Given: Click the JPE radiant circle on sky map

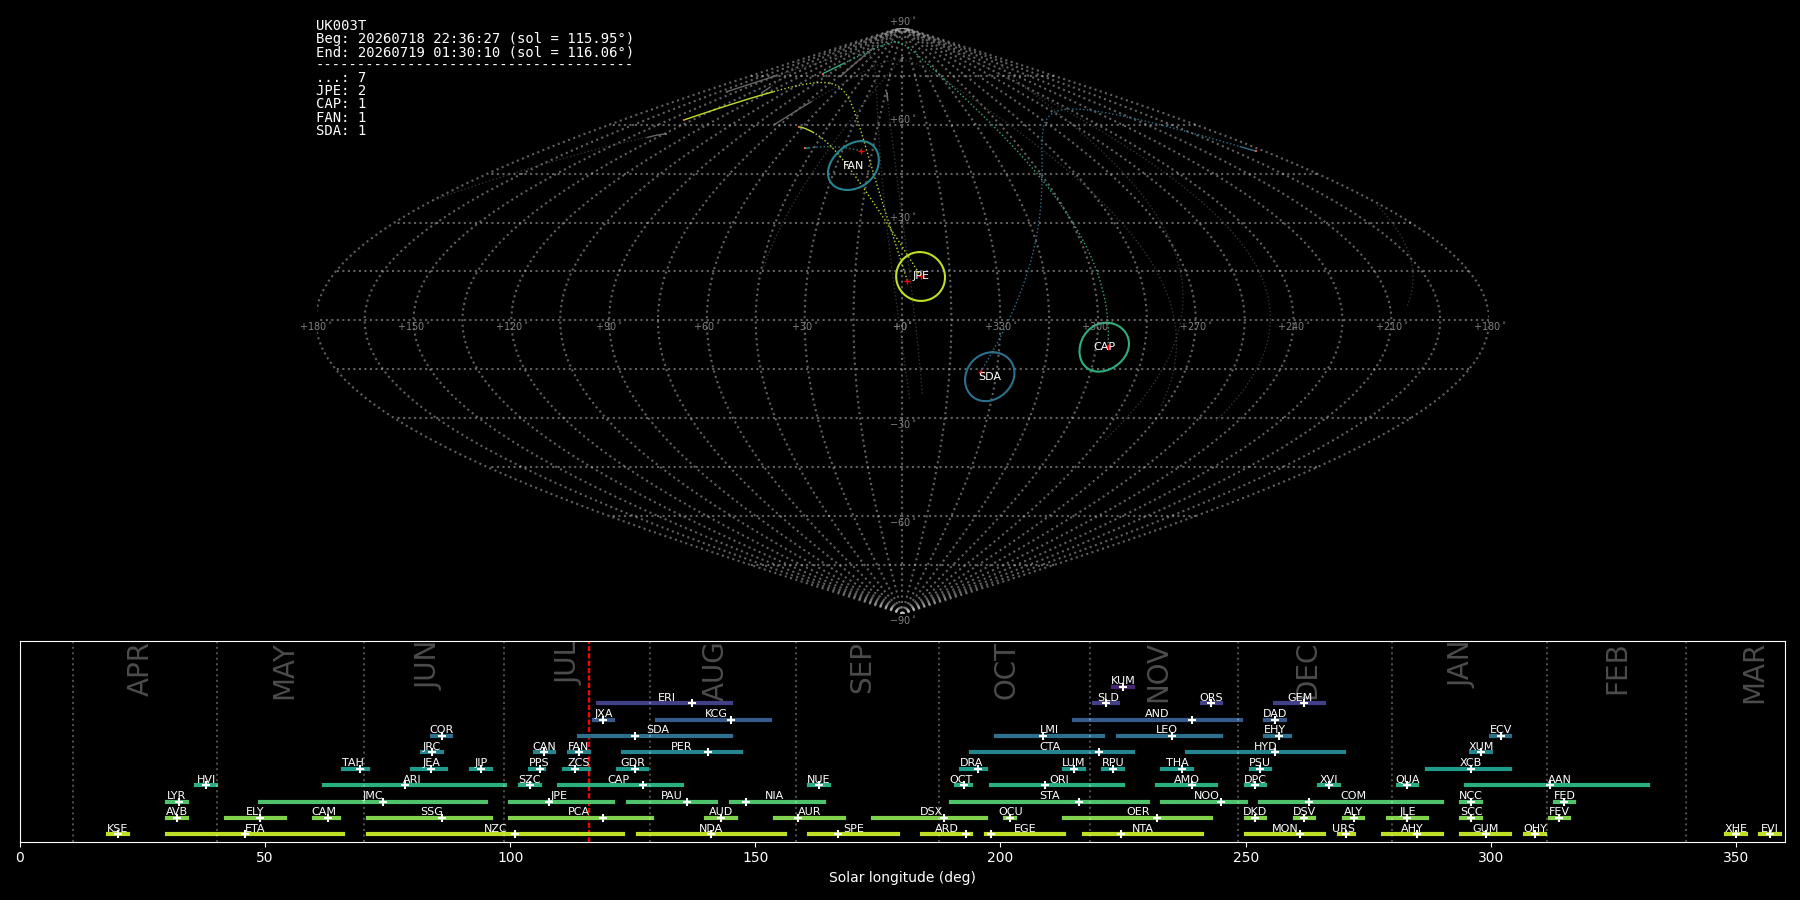Looking at the screenshot, I should 920,276.
